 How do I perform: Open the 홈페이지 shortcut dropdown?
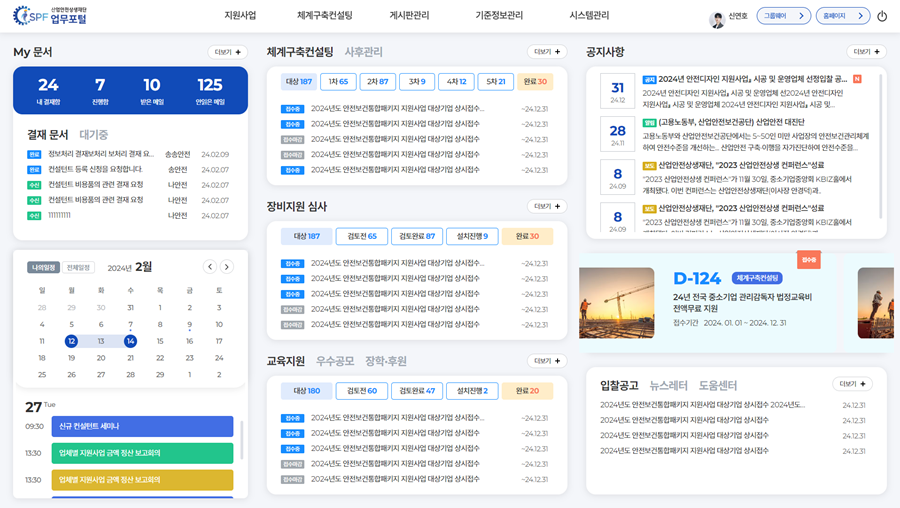(x=842, y=16)
